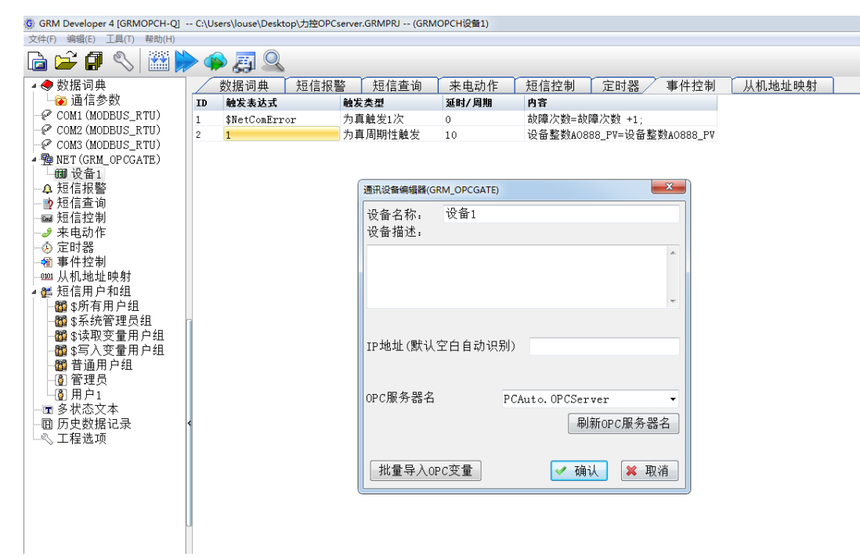Click the compile grid toolbar icon
860x557 pixels.
point(159,61)
